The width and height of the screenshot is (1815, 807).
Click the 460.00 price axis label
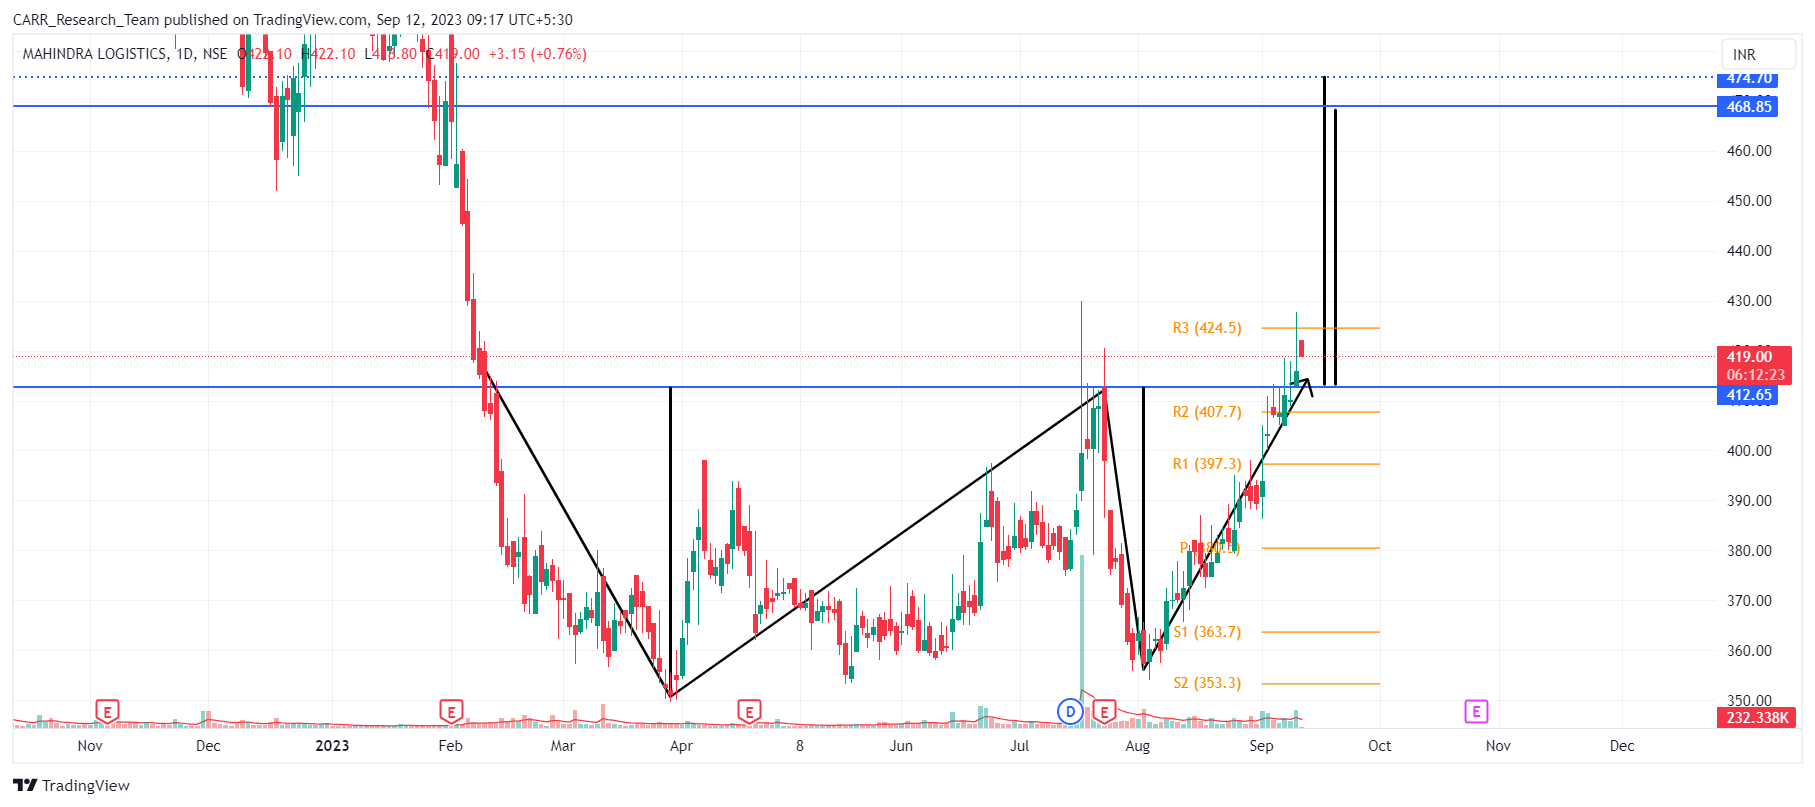click(1749, 151)
